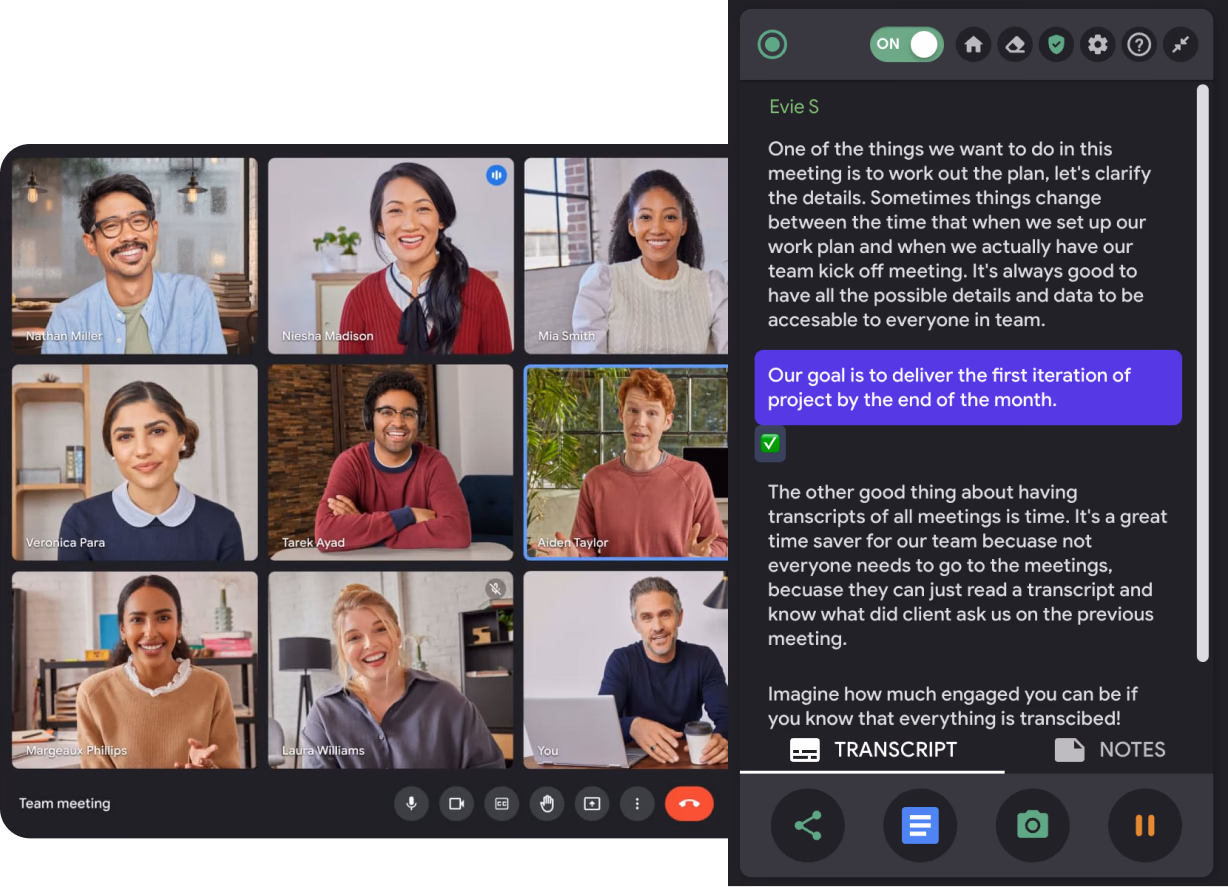Viewport: 1228px width, 887px height.
Task: End the call with red hang-up button
Action: [689, 803]
